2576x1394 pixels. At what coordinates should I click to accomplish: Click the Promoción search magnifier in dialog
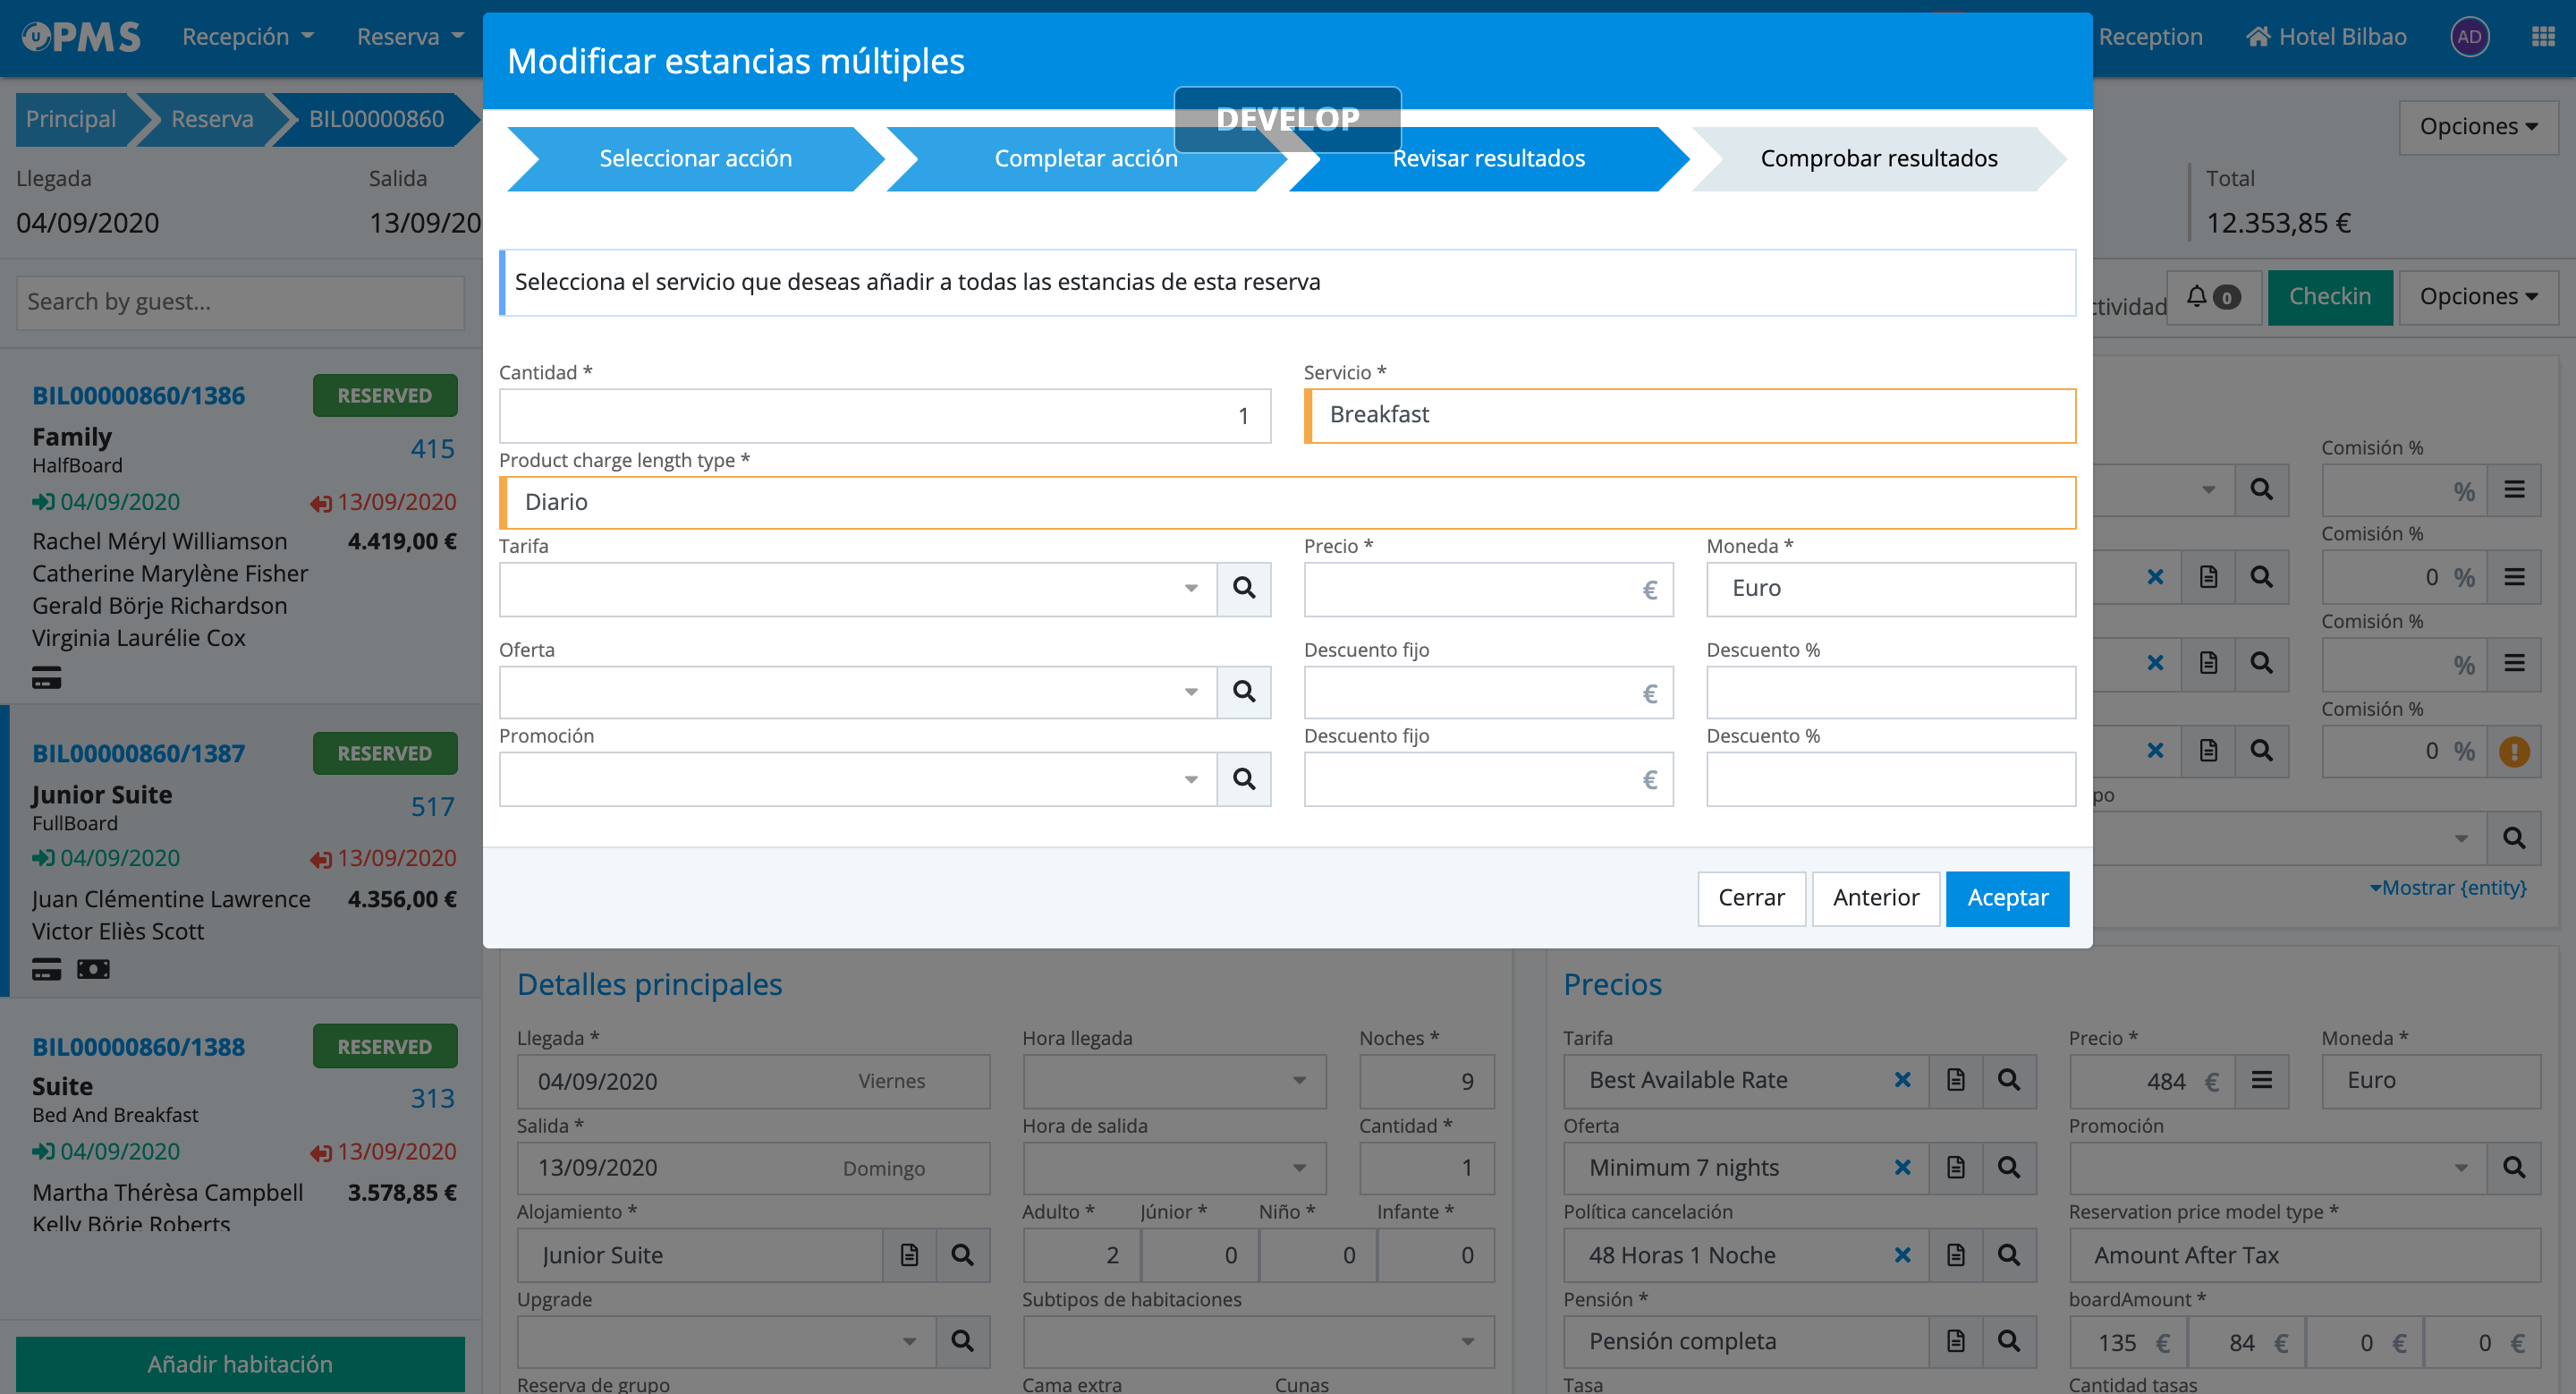pyautogui.click(x=1243, y=779)
